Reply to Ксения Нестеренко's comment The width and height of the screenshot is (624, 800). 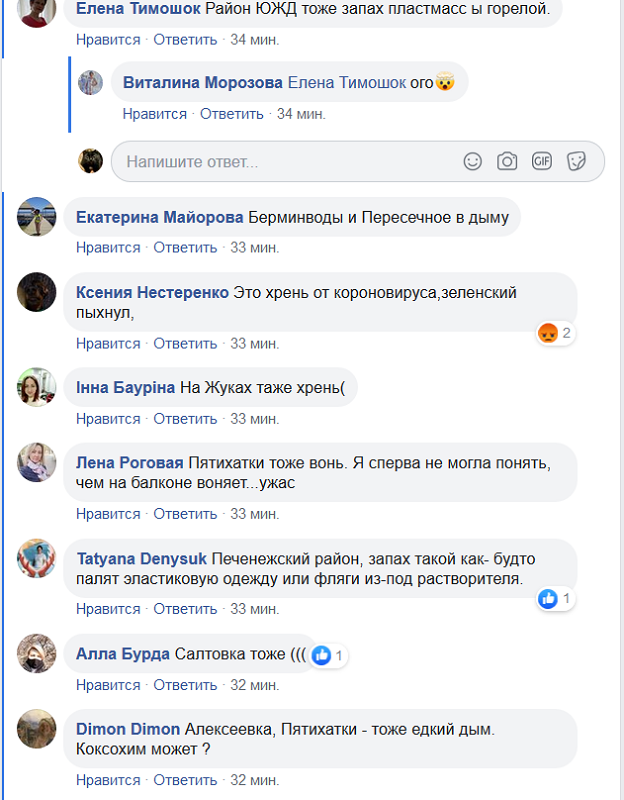[185, 344]
